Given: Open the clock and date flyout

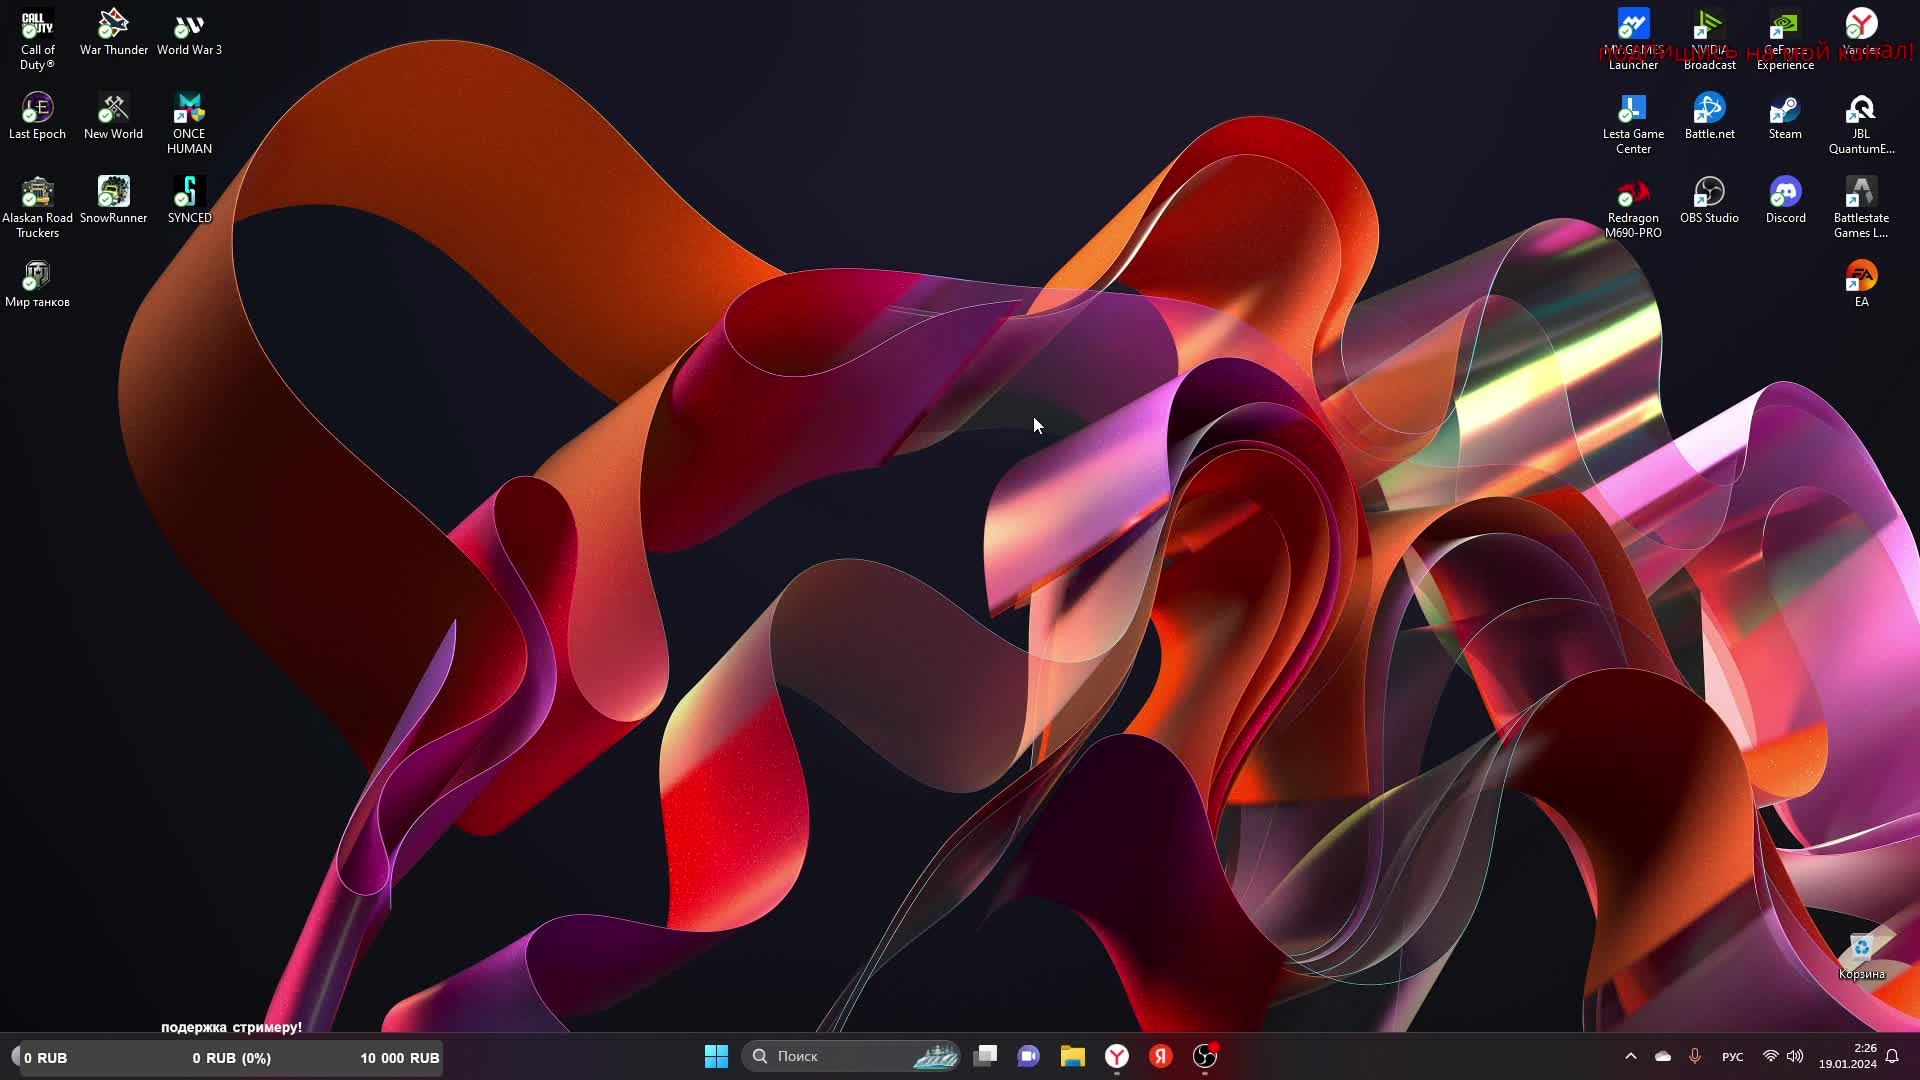Looking at the screenshot, I should pyautogui.click(x=1848, y=1056).
